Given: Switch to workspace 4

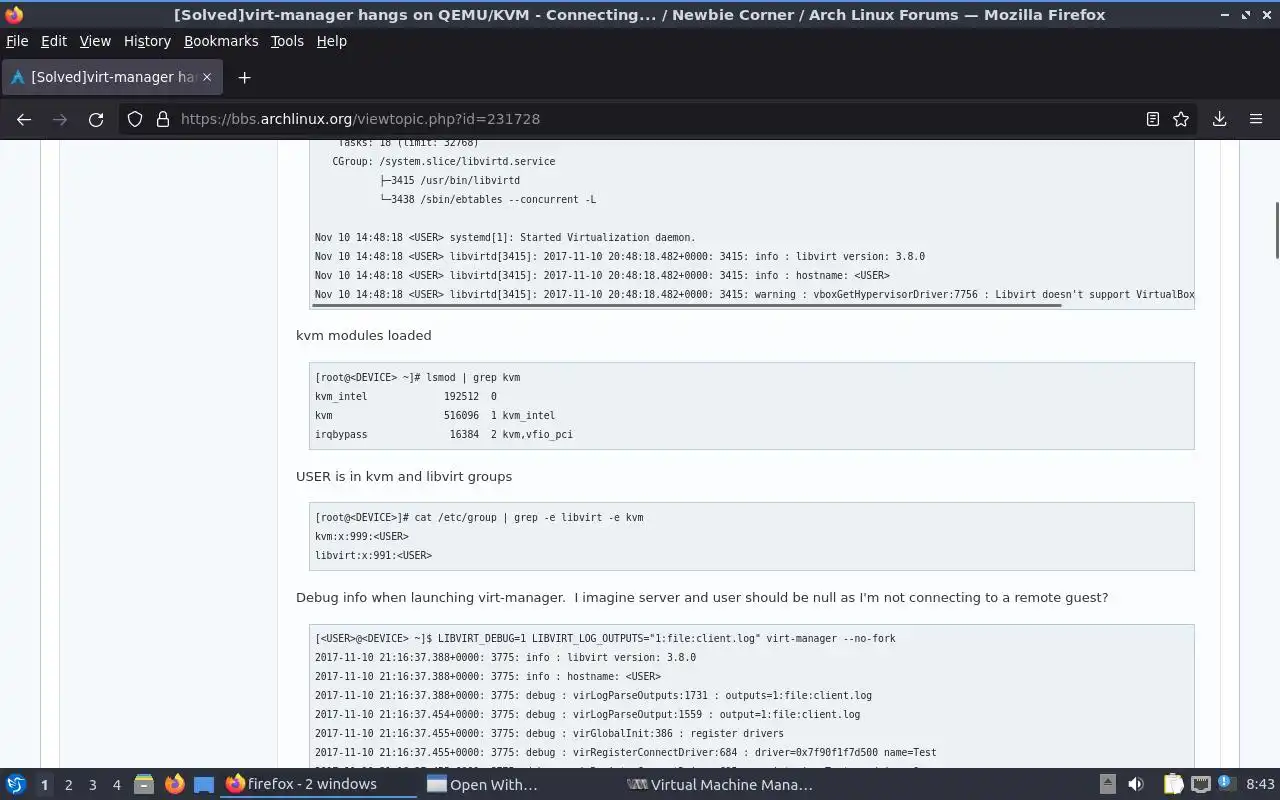Looking at the screenshot, I should [116, 785].
